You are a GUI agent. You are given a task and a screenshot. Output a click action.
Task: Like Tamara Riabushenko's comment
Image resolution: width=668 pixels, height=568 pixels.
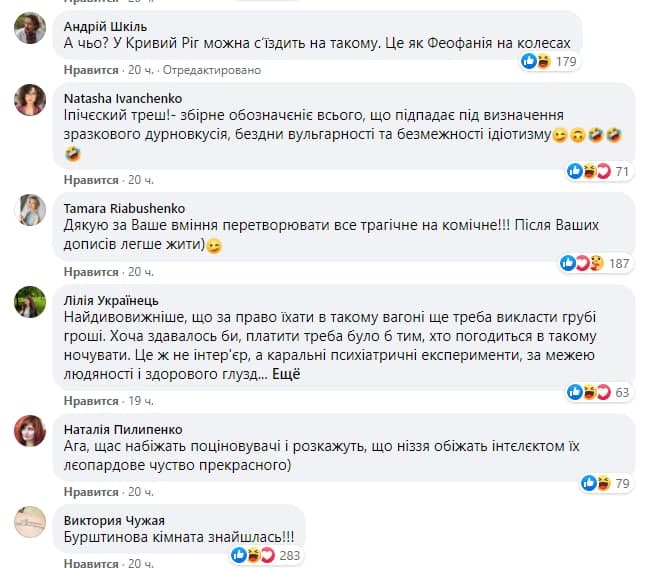pyautogui.click(x=91, y=271)
